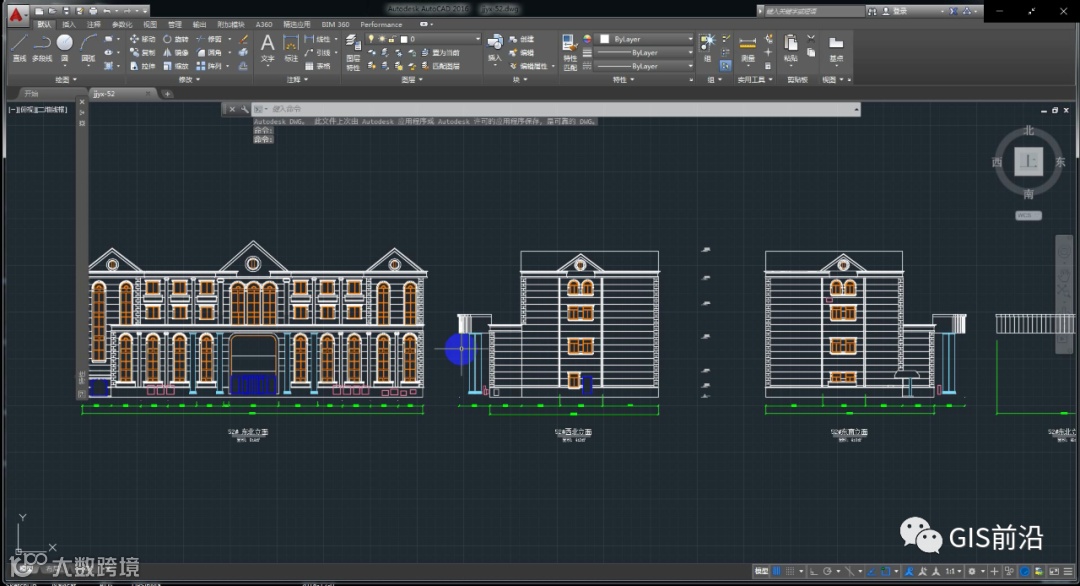Toggle polar tracking in status bar
The height and width of the screenshot is (586, 1080).
coord(826,571)
